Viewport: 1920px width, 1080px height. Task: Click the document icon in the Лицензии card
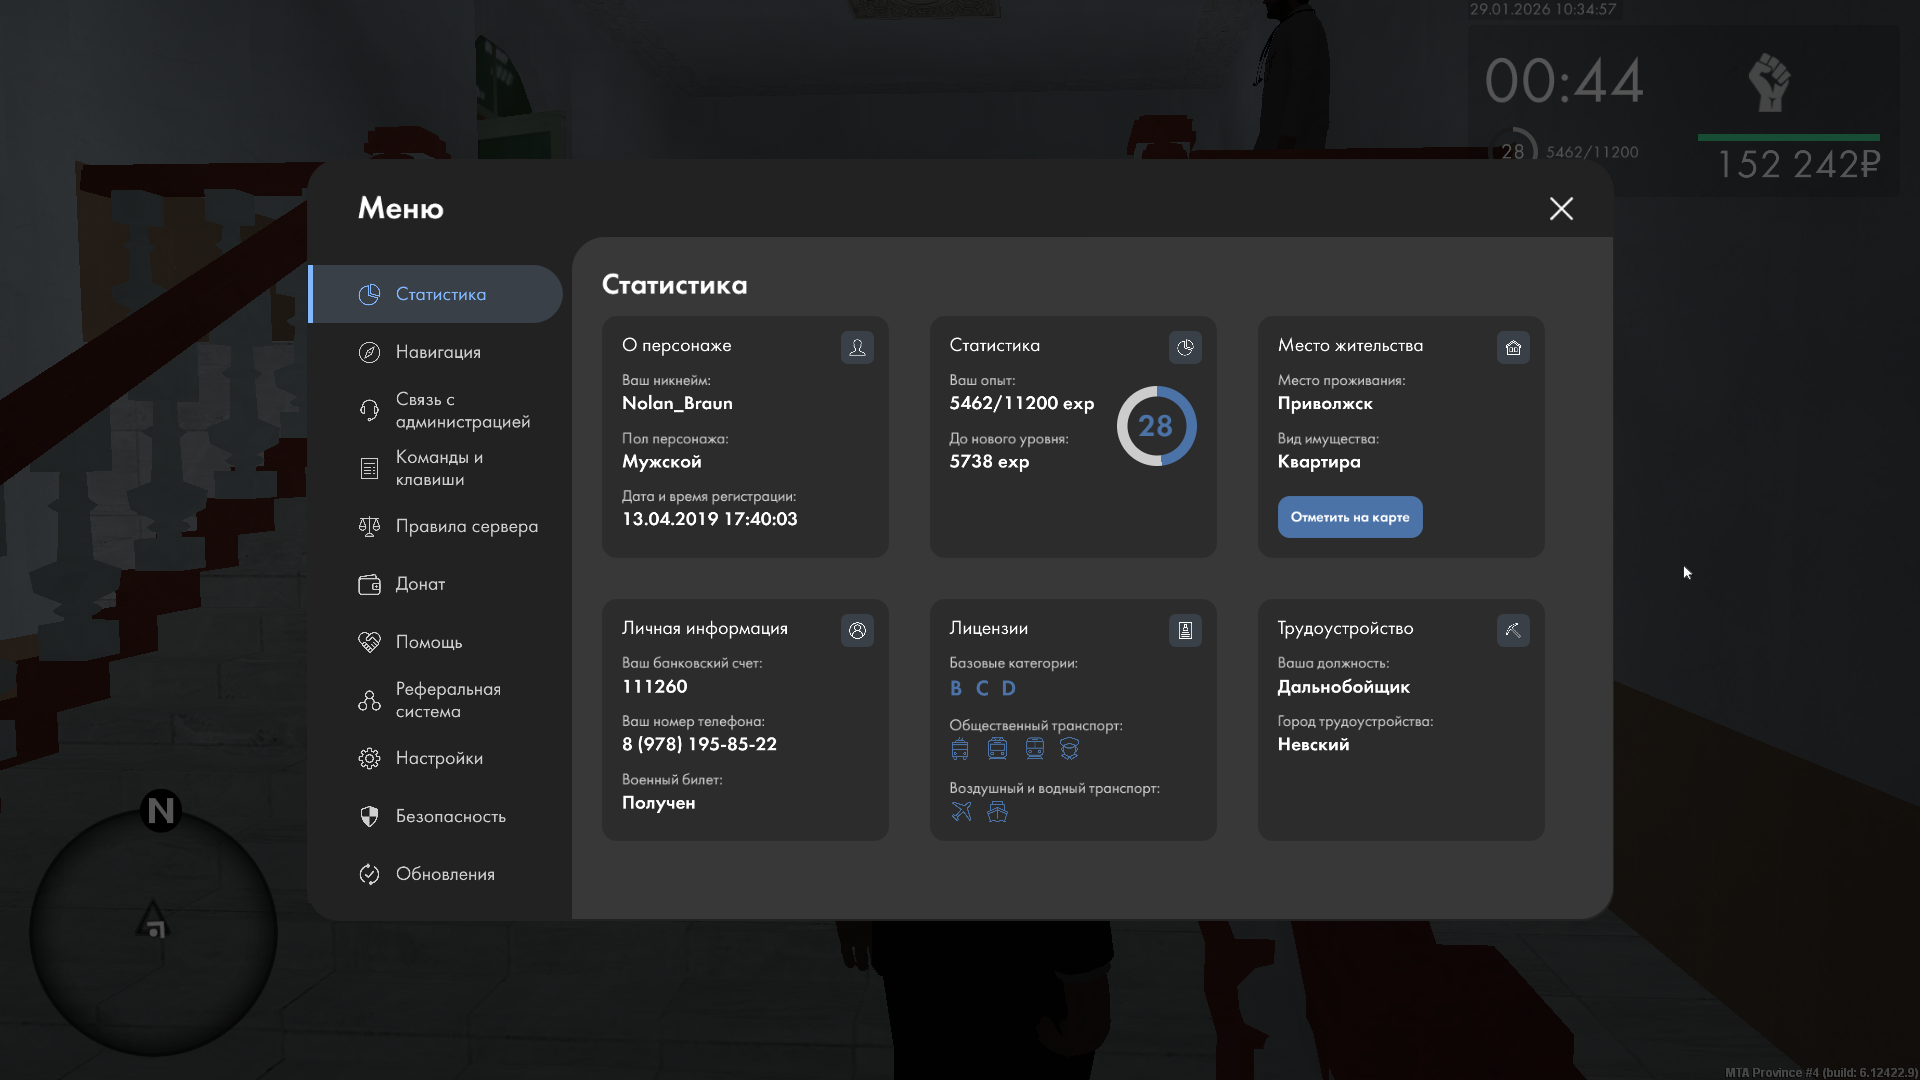pos(1185,630)
